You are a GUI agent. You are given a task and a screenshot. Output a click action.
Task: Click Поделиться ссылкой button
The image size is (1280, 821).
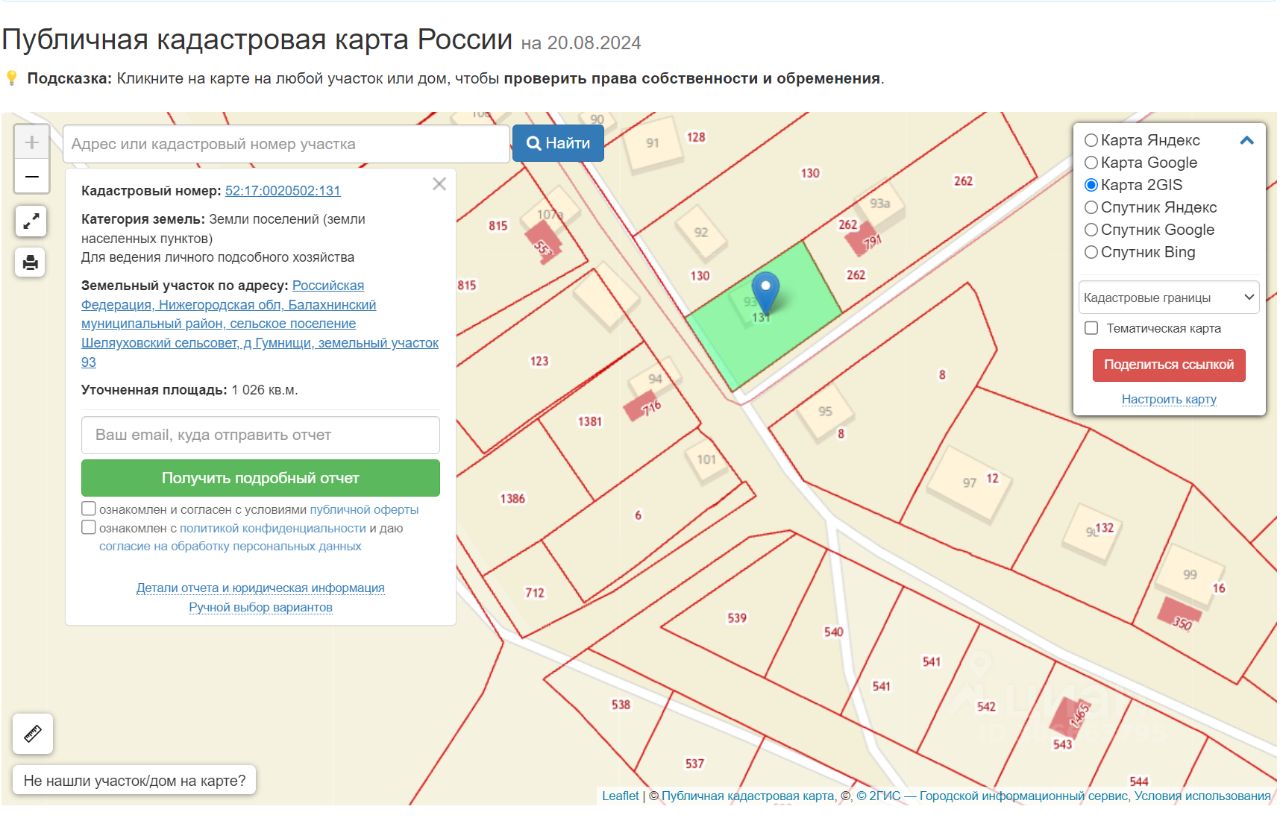tap(1169, 365)
